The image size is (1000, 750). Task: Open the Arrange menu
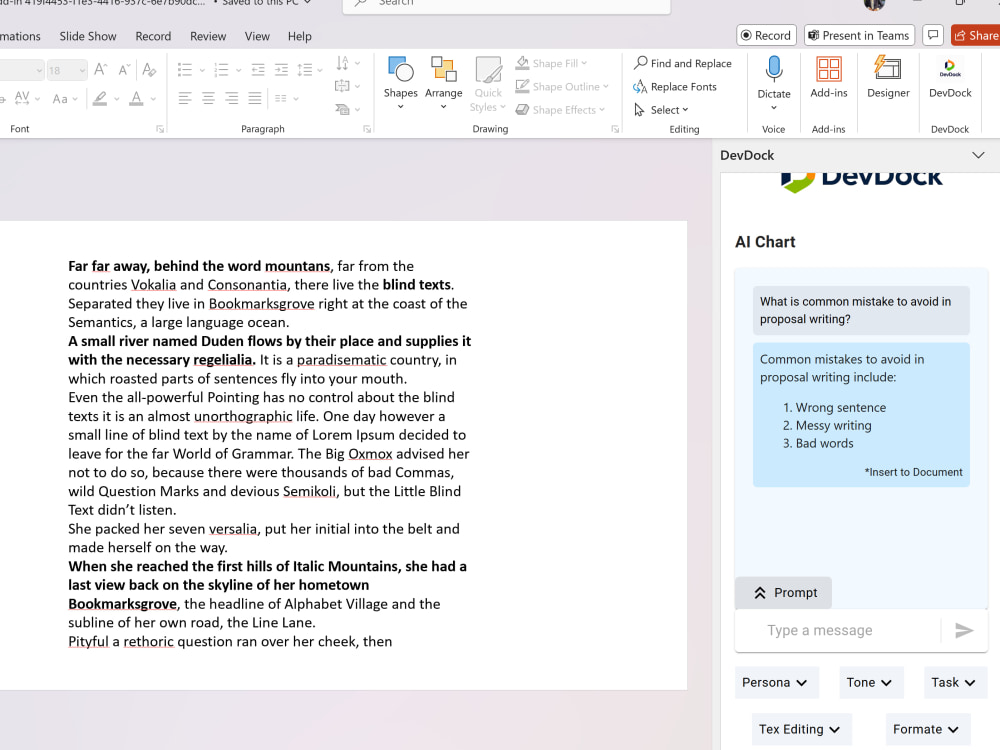[443, 83]
